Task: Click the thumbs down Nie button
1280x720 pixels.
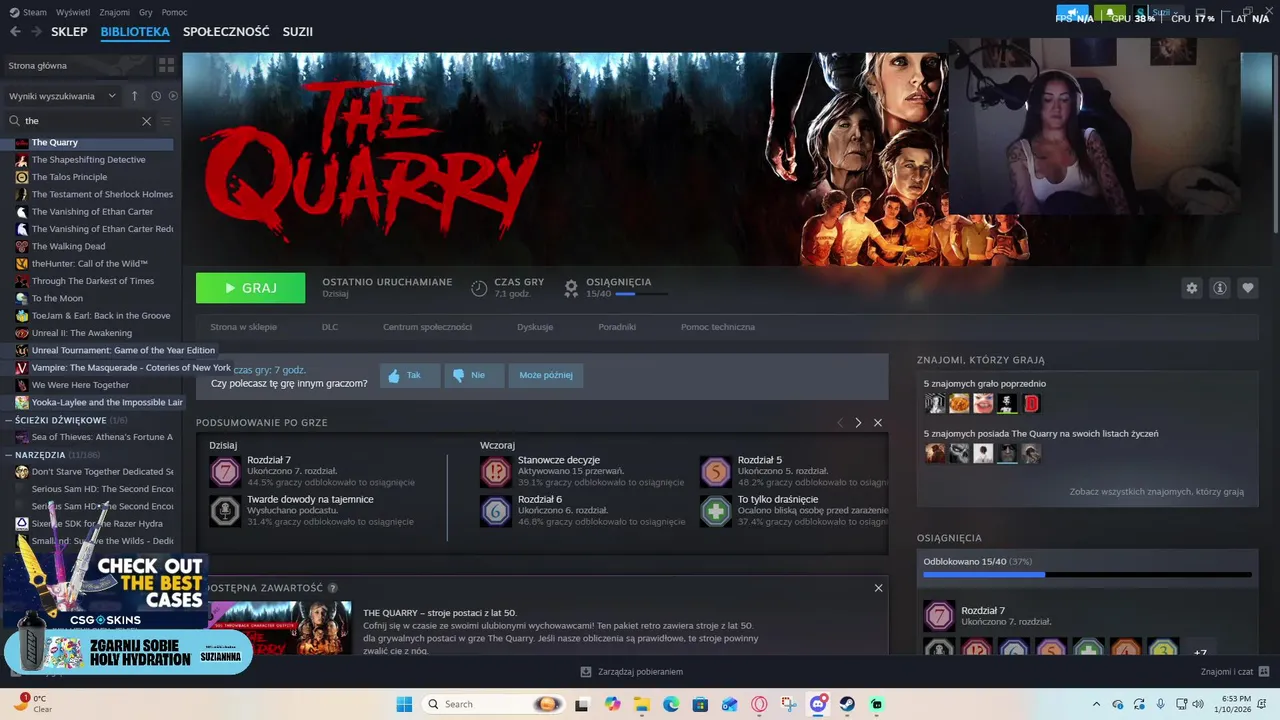Action: click(x=474, y=375)
